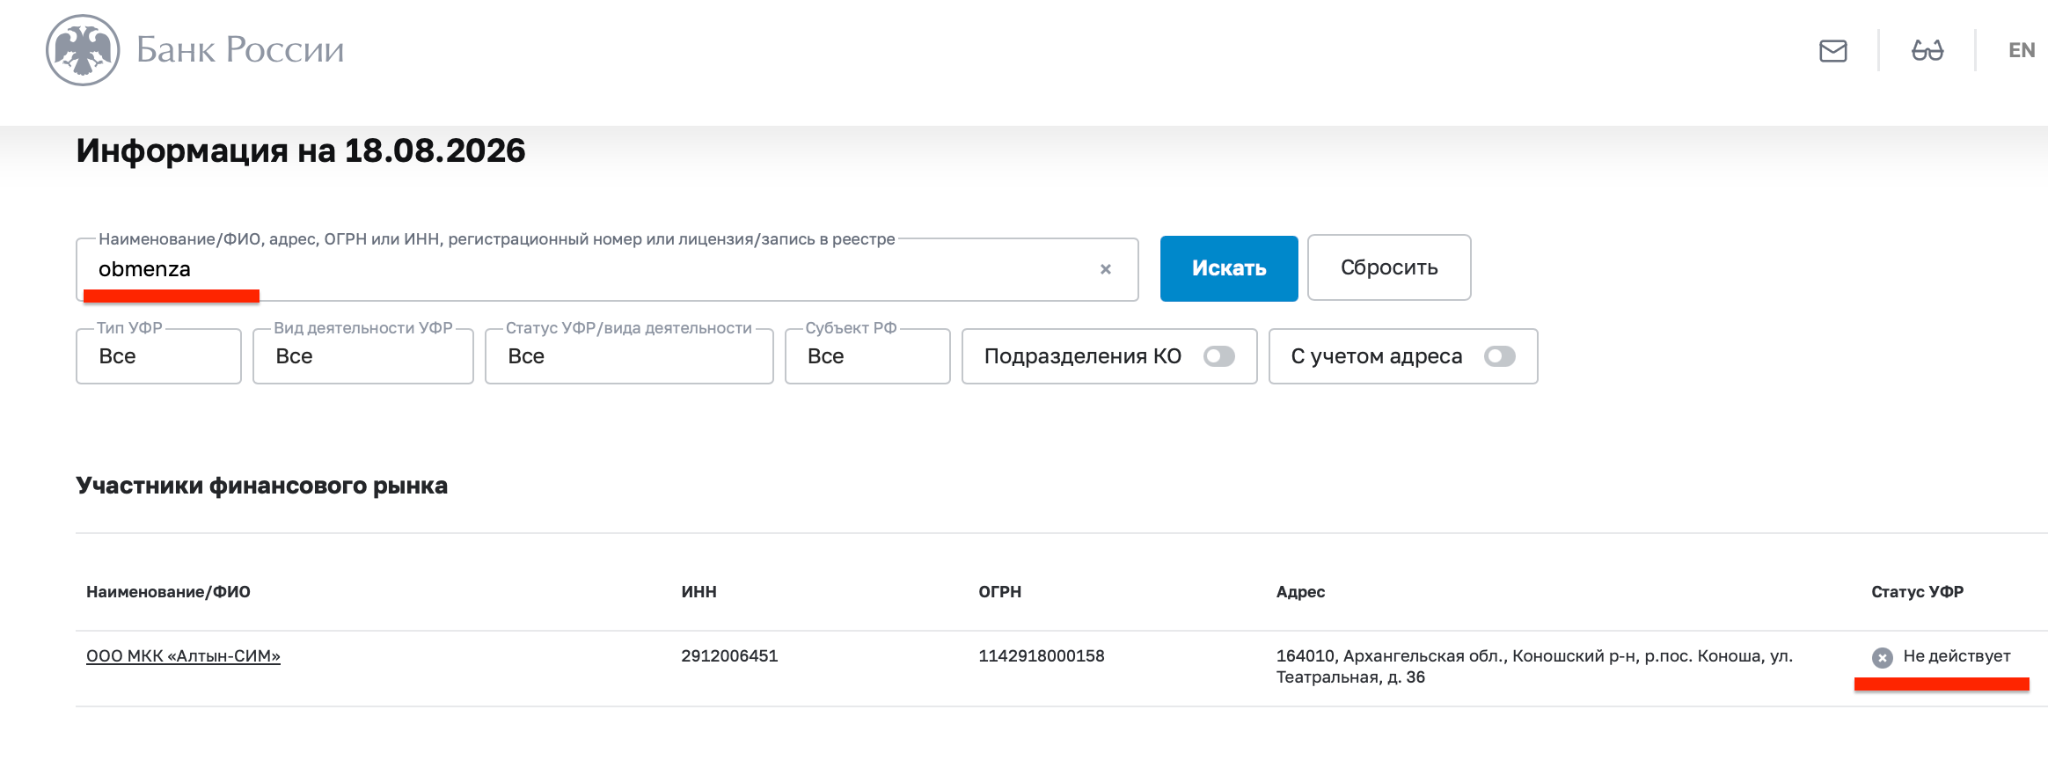Click the 'Статус УФР' column header
The width and height of the screenshot is (2048, 776).
coord(1917,592)
